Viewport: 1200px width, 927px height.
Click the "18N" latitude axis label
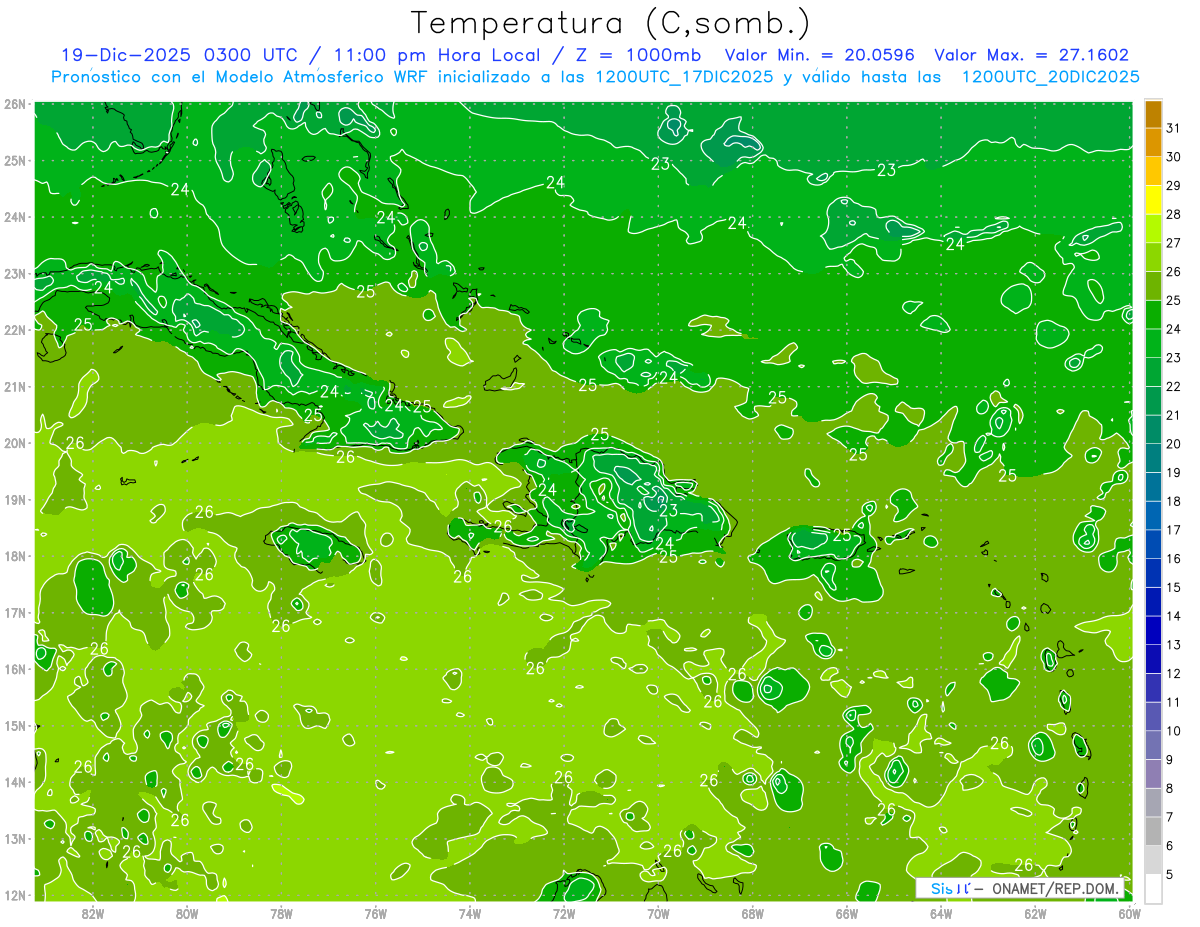click(x=15, y=556)
